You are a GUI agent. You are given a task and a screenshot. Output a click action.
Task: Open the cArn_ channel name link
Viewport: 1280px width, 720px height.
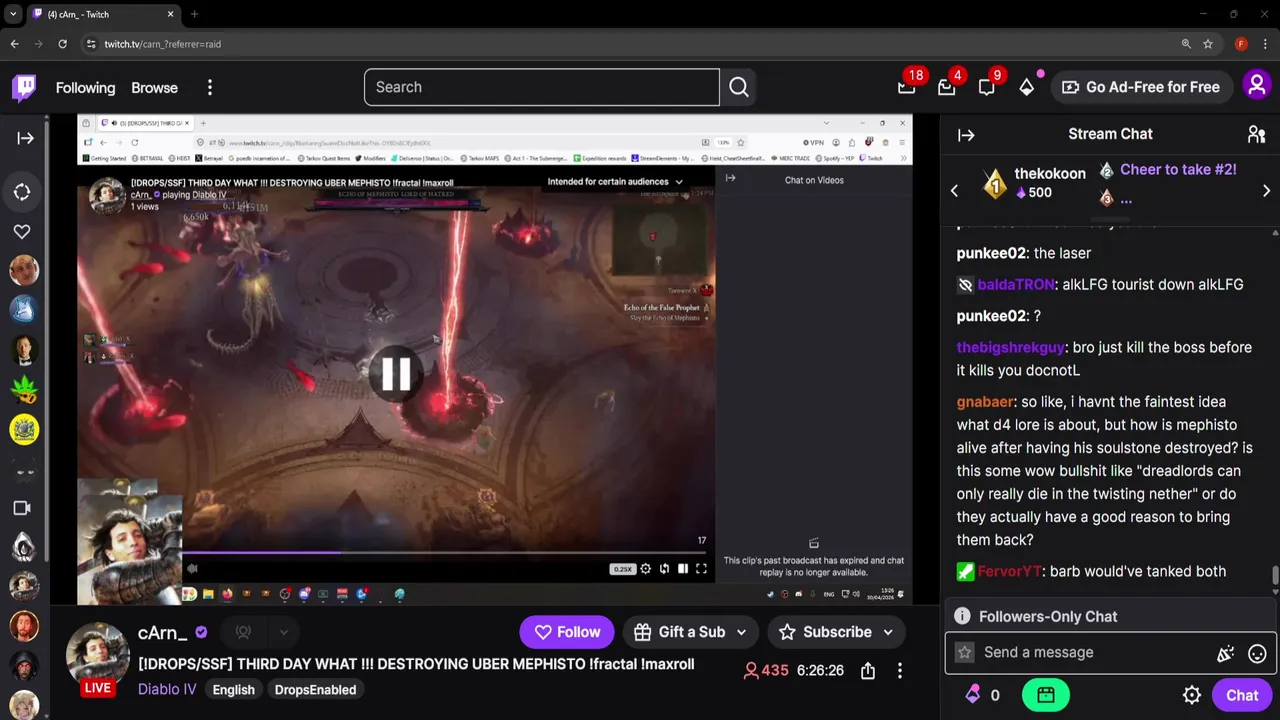click(x=162, y=632)
